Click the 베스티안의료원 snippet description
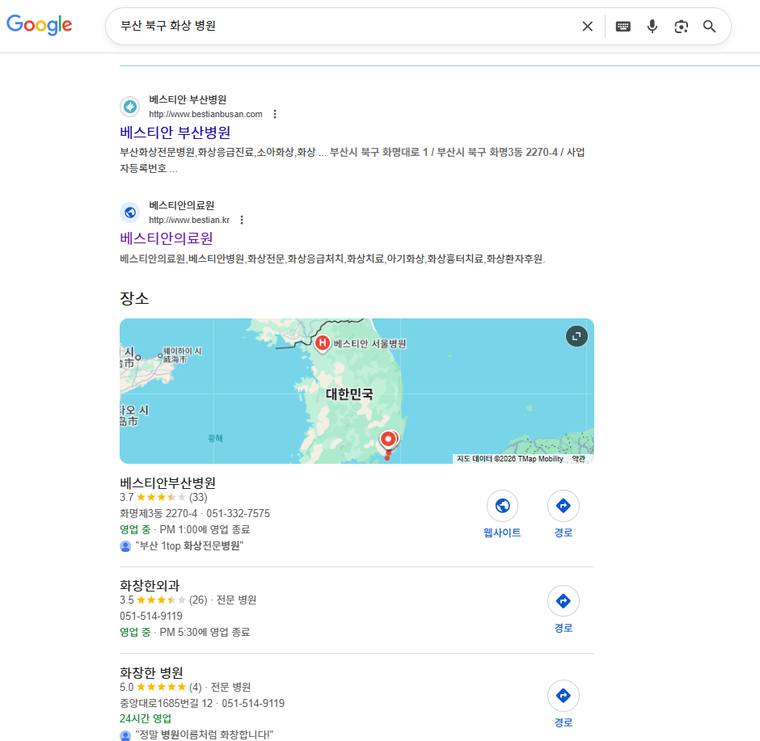 pyautogui.click(x=332, y=259)
